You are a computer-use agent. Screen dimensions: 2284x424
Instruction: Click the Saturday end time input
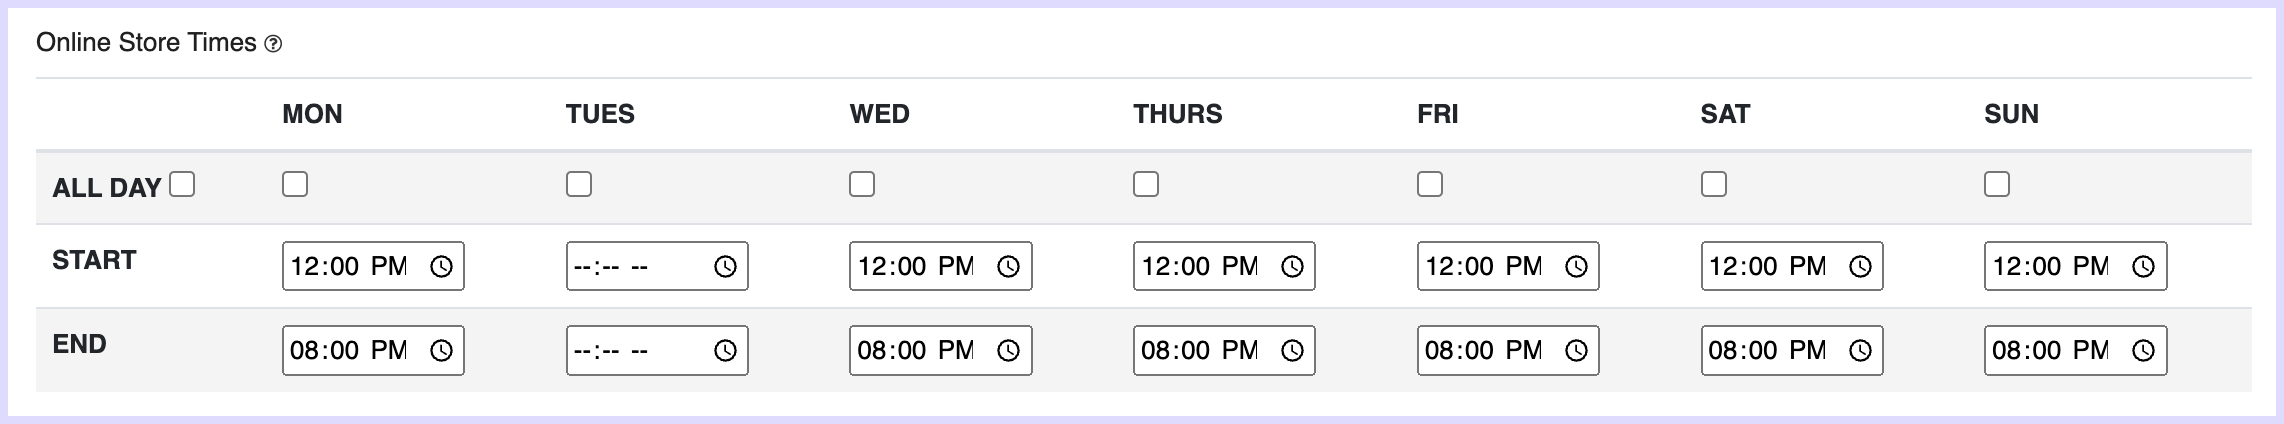coord(1792,350)
